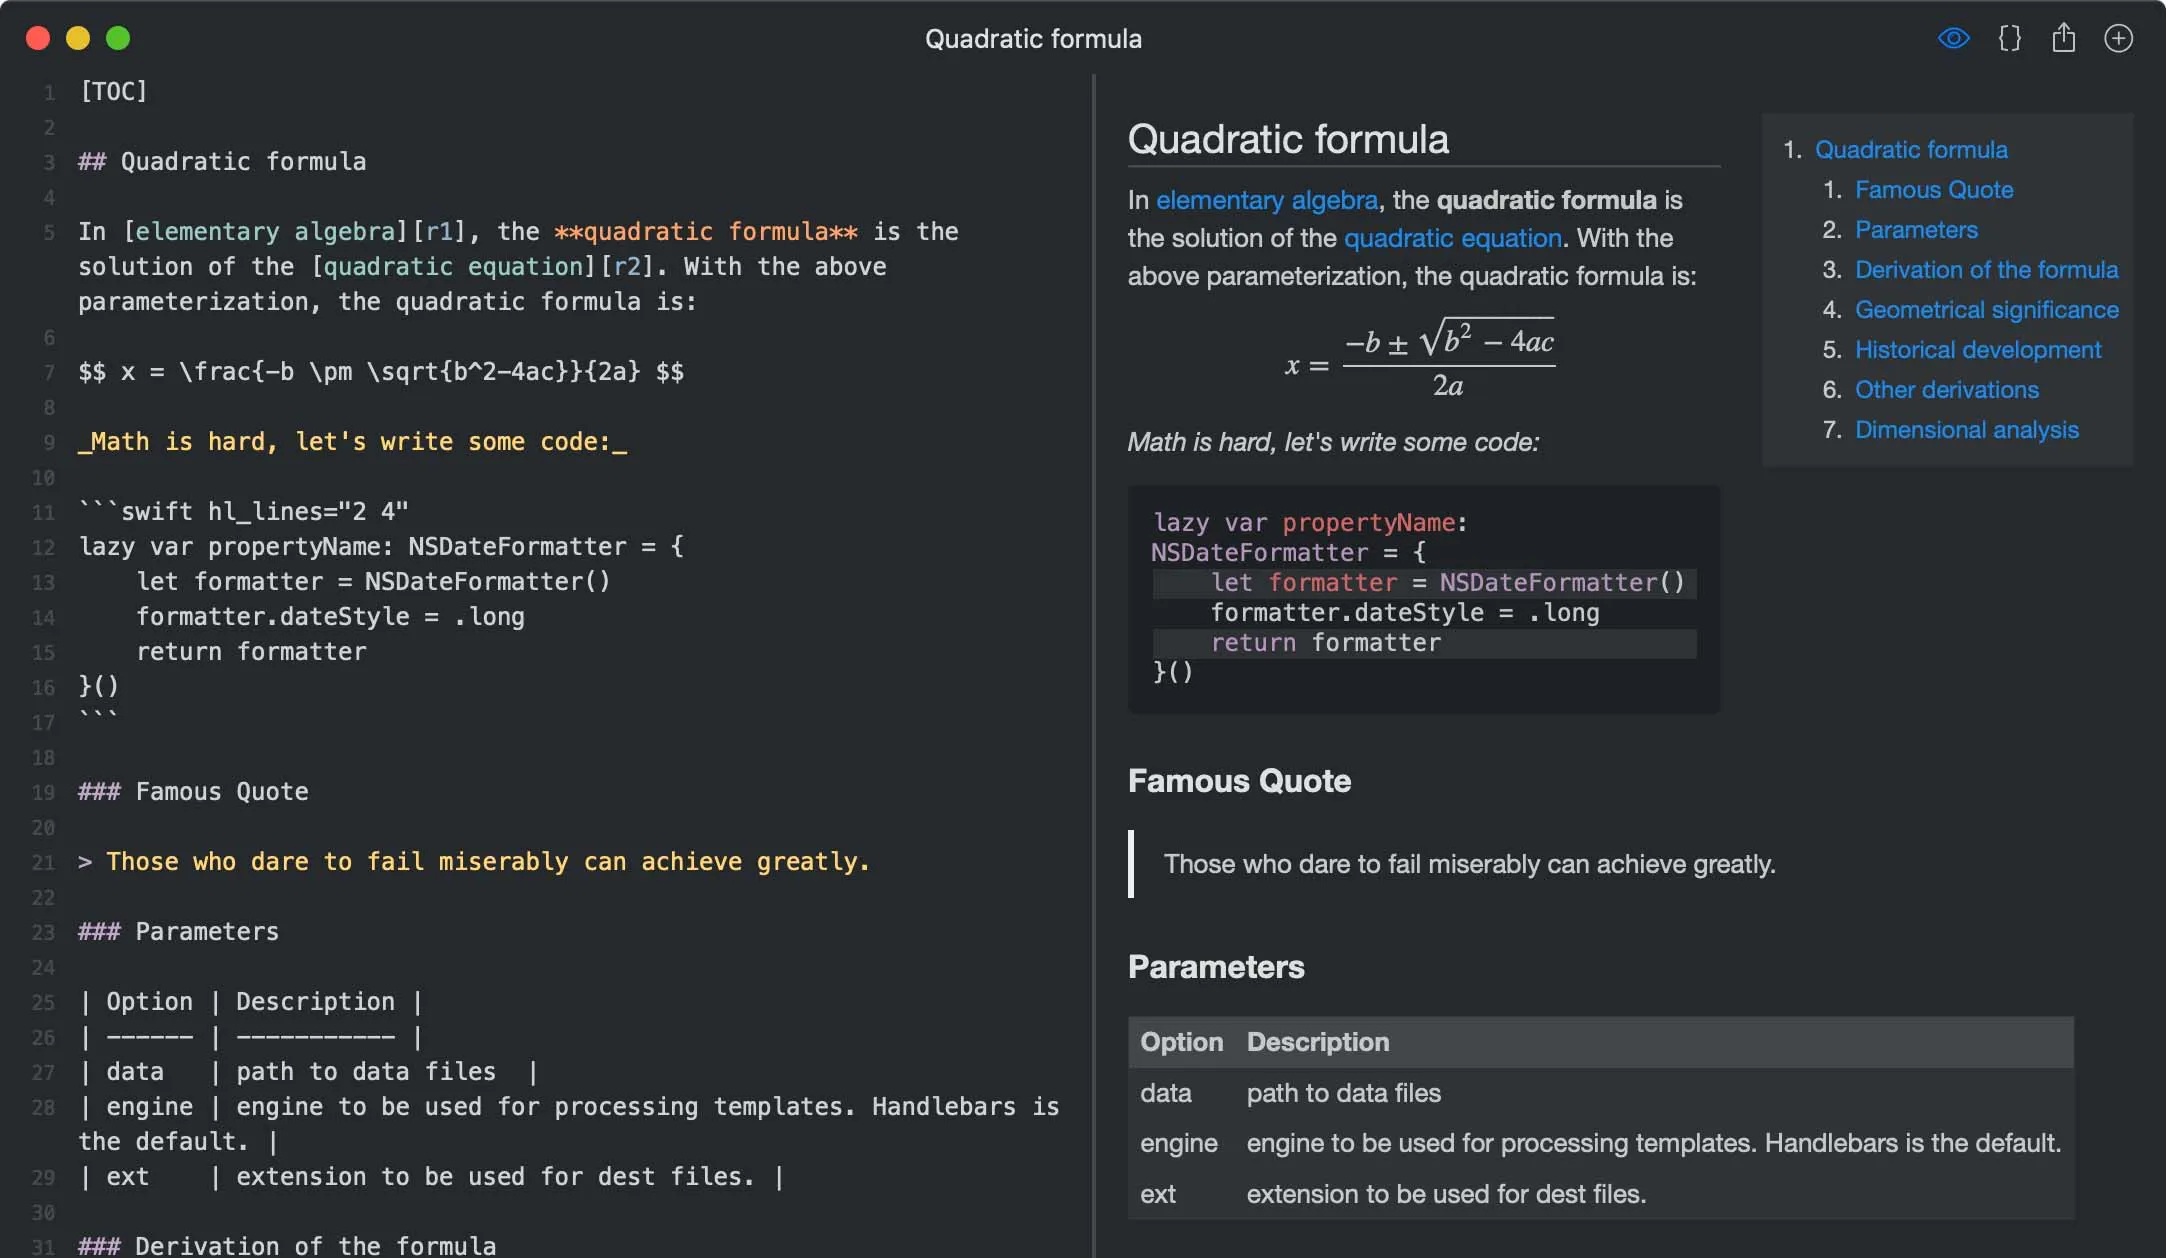The height and width of the screenshot is (1258, 2166).
Task: Toggle the preview eye icon
Action: 1953,39
